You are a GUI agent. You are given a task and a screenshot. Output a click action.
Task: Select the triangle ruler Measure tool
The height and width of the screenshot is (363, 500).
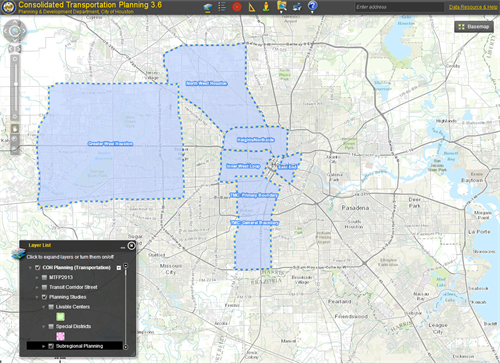252,7
